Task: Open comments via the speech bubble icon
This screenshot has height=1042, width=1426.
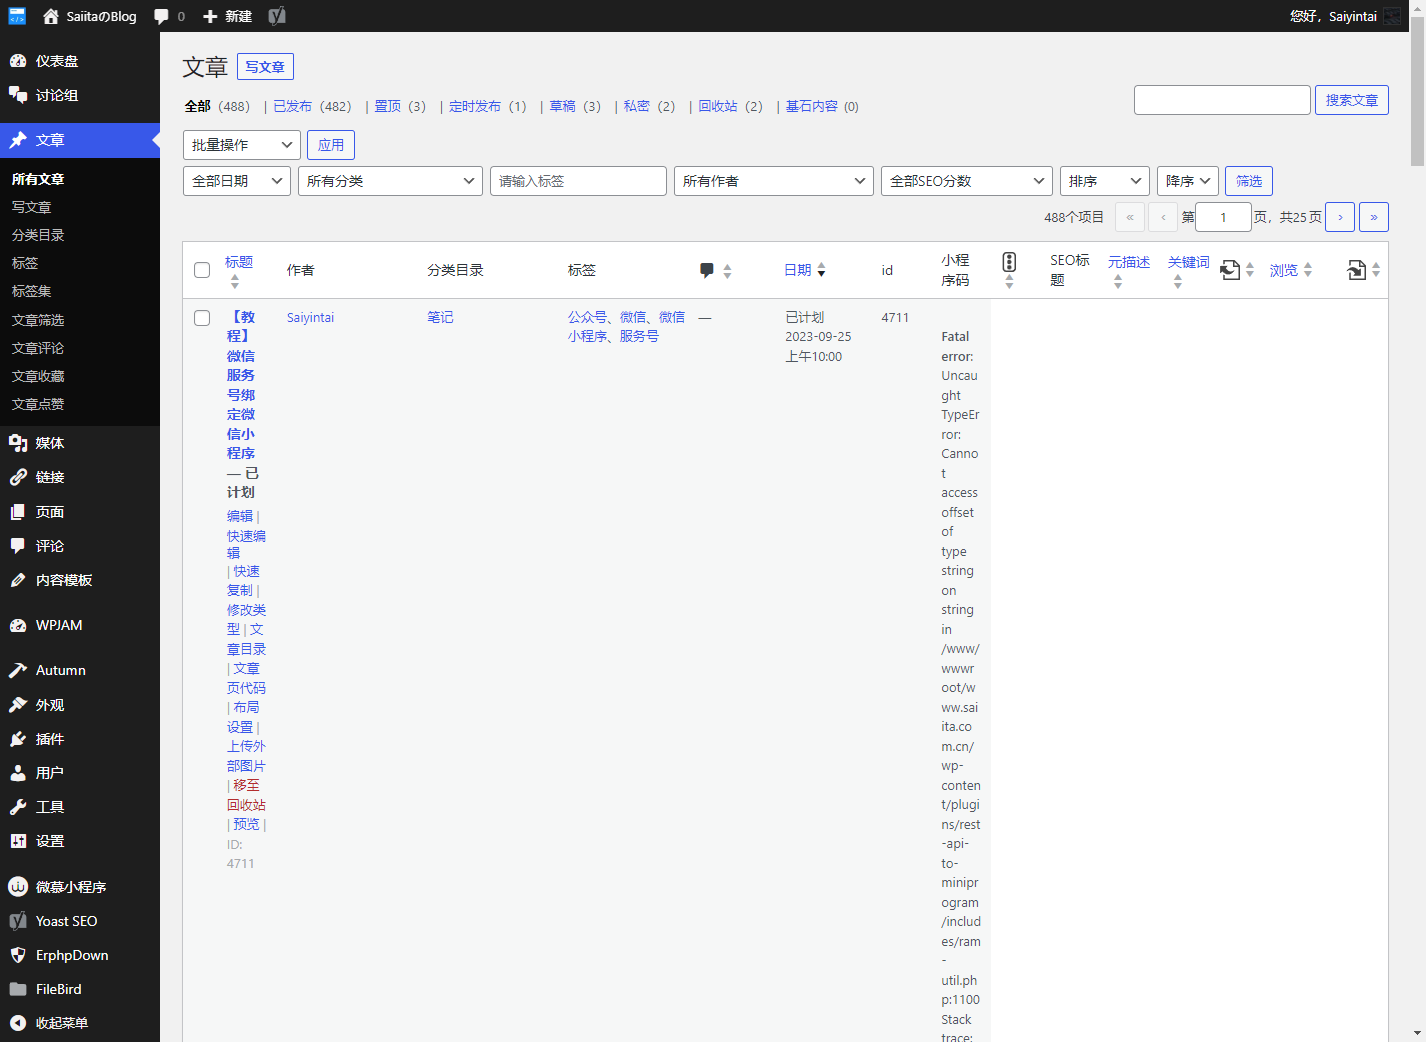Action: 160,16
